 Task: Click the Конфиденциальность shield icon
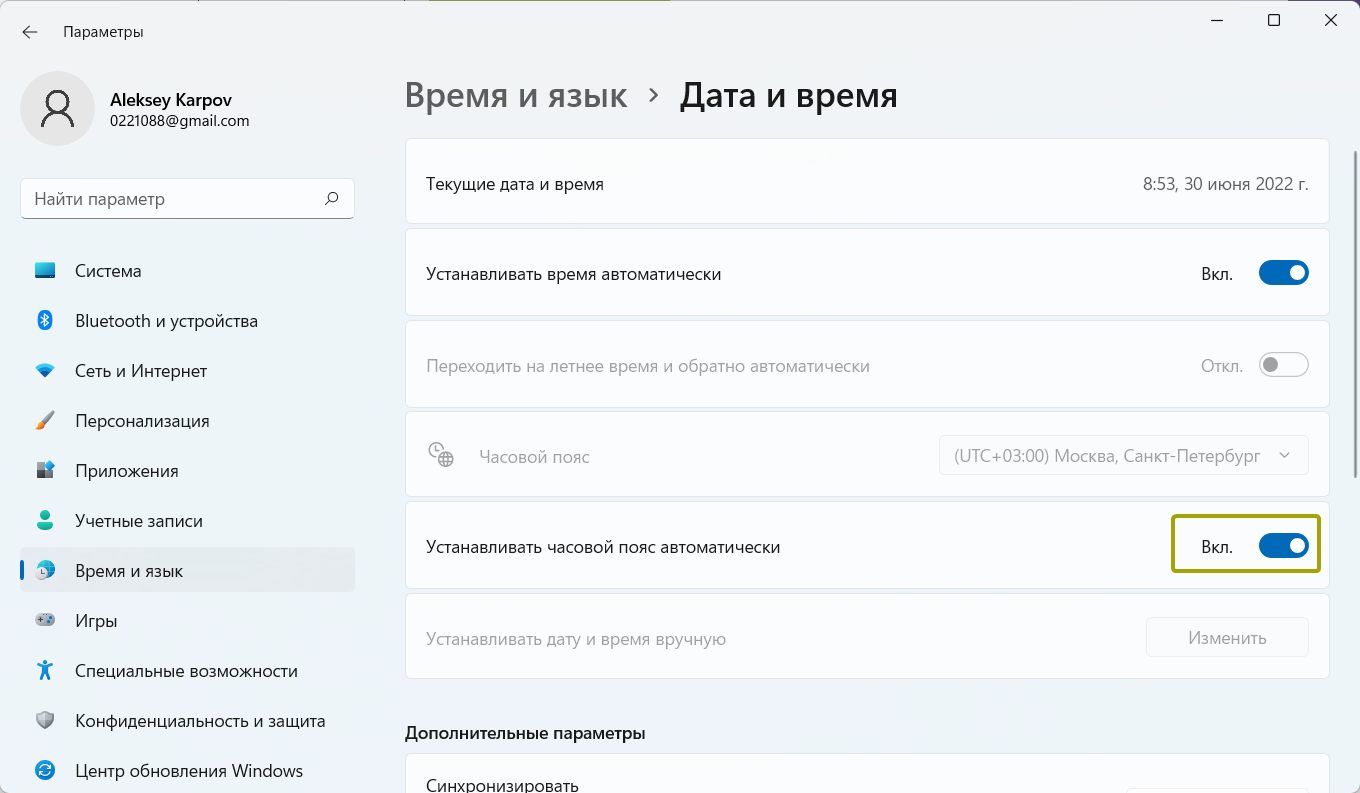45,720
